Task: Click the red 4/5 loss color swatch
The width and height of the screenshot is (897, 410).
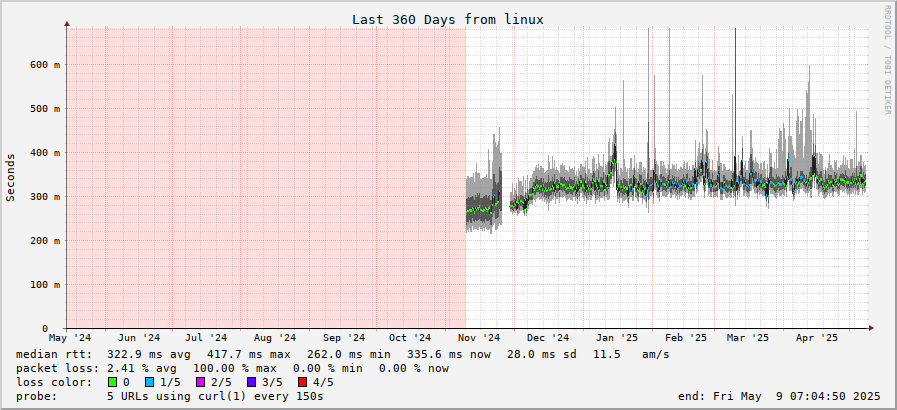Action: (x=302, y=383)
